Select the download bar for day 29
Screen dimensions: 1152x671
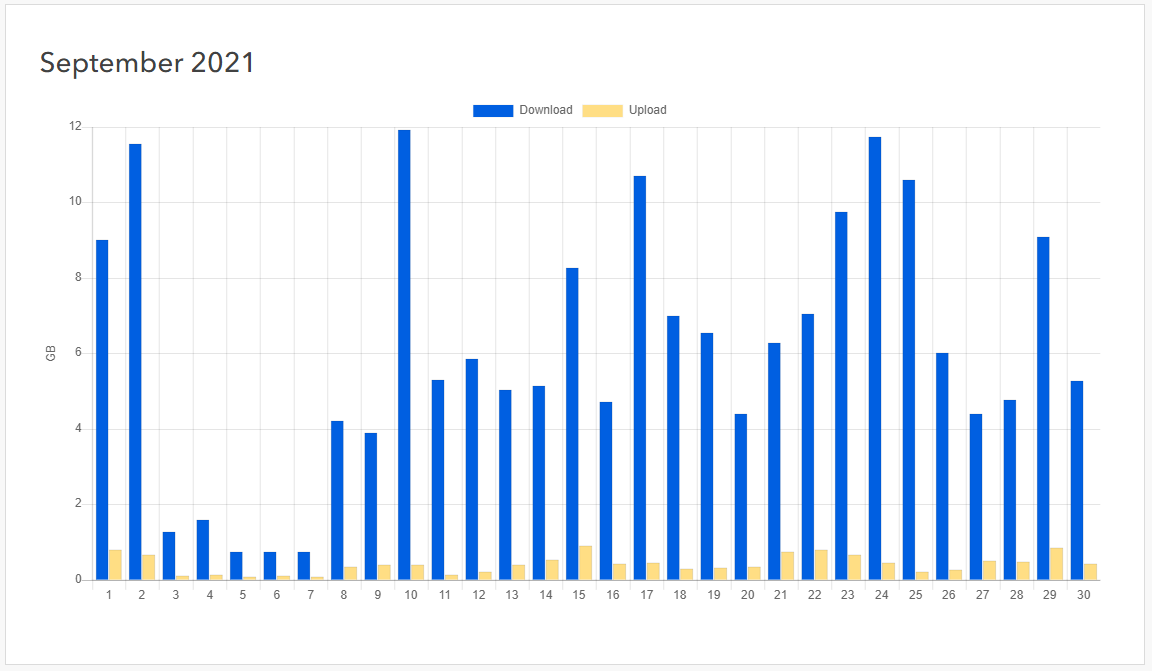tap(1043, 409)
